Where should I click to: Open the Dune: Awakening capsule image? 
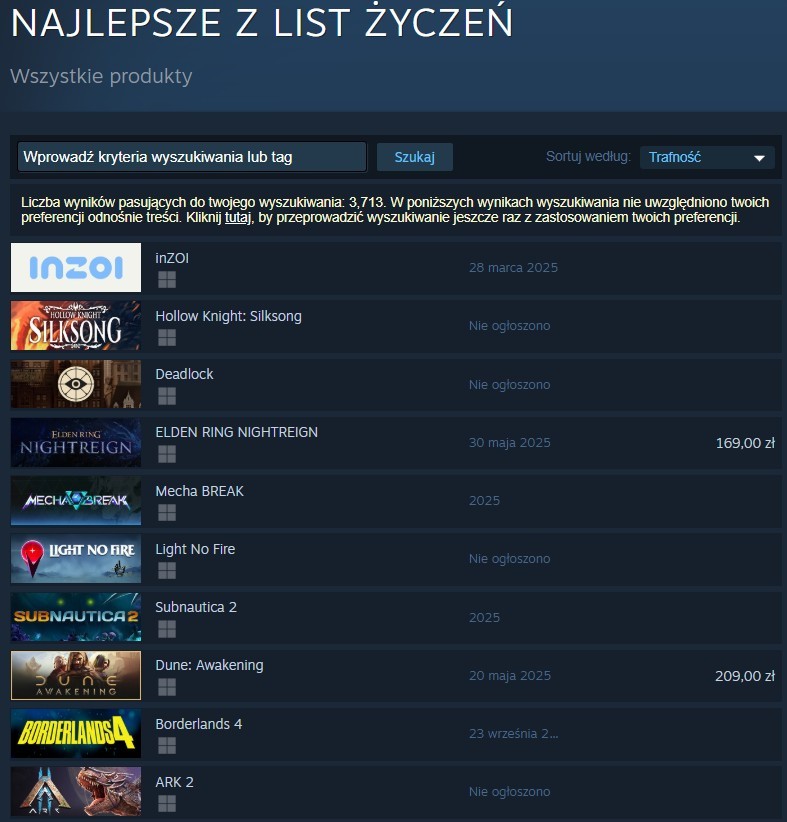(x=76, y=675)
